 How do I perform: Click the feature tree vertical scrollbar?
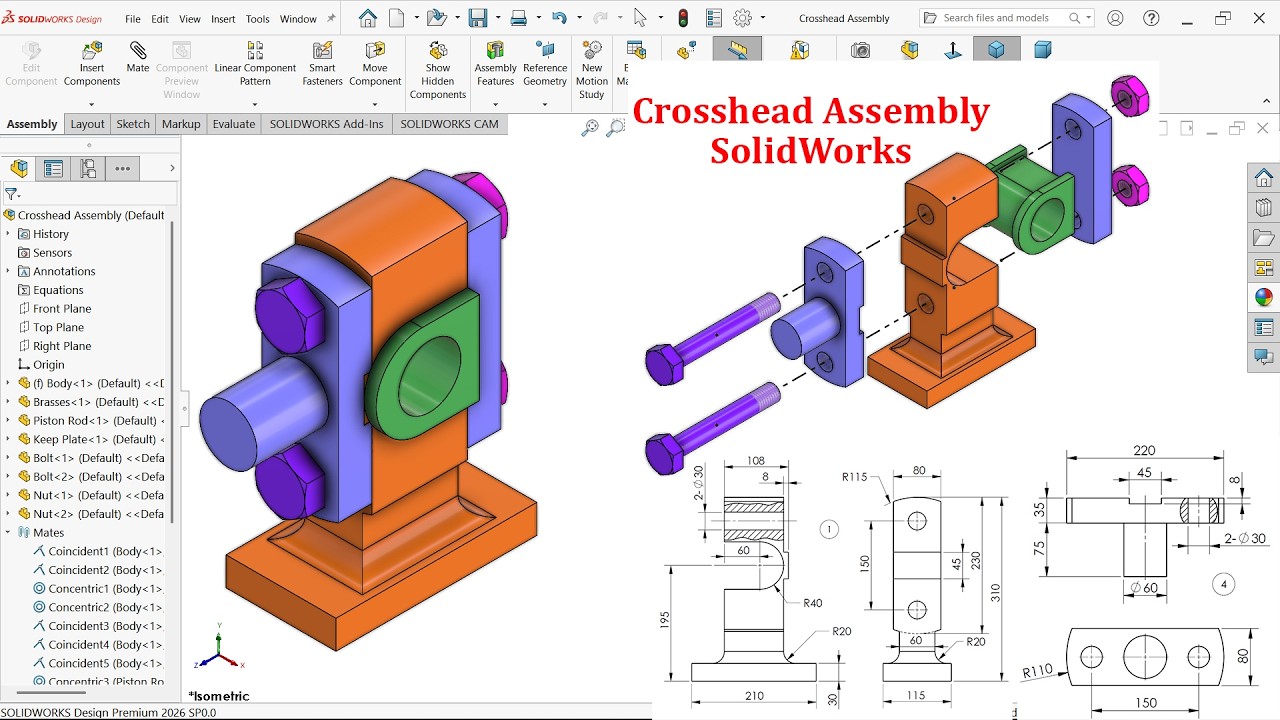click(x=171, y=370)
